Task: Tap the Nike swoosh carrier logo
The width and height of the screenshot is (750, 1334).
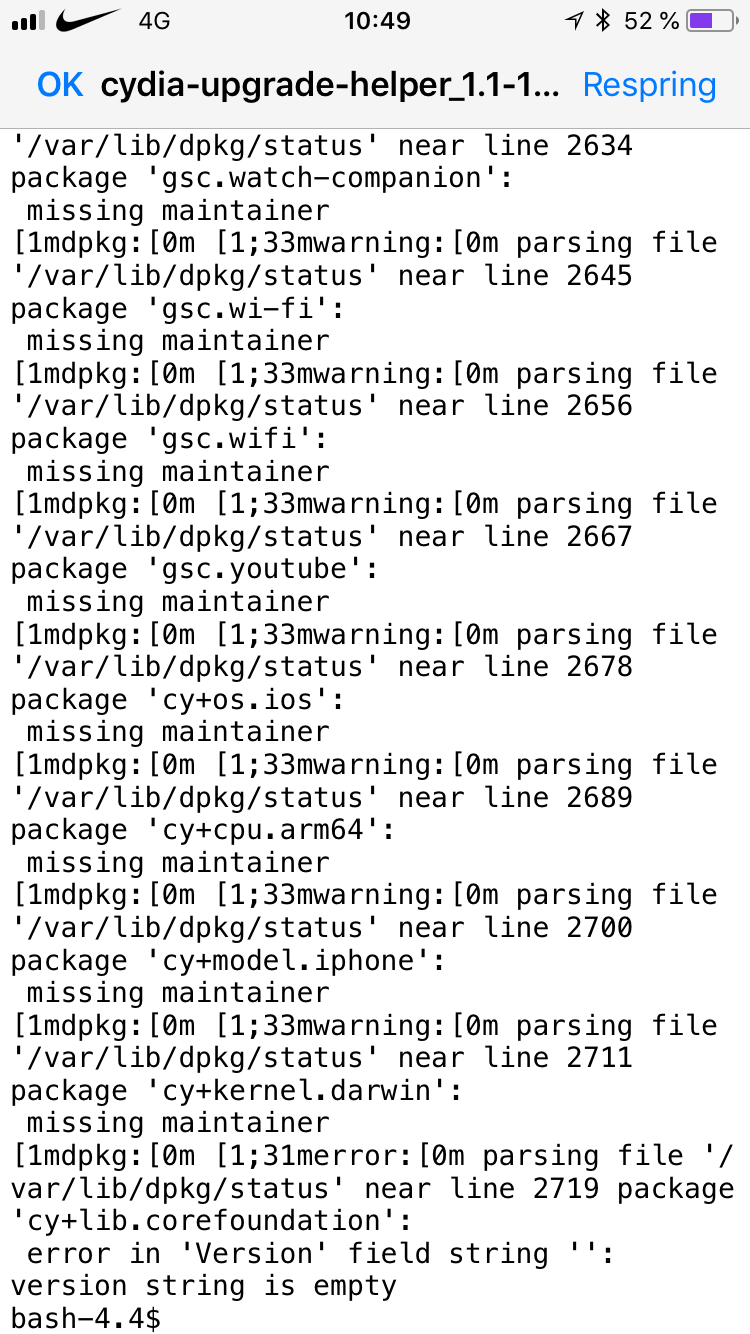Action: [x=89, y=20]
